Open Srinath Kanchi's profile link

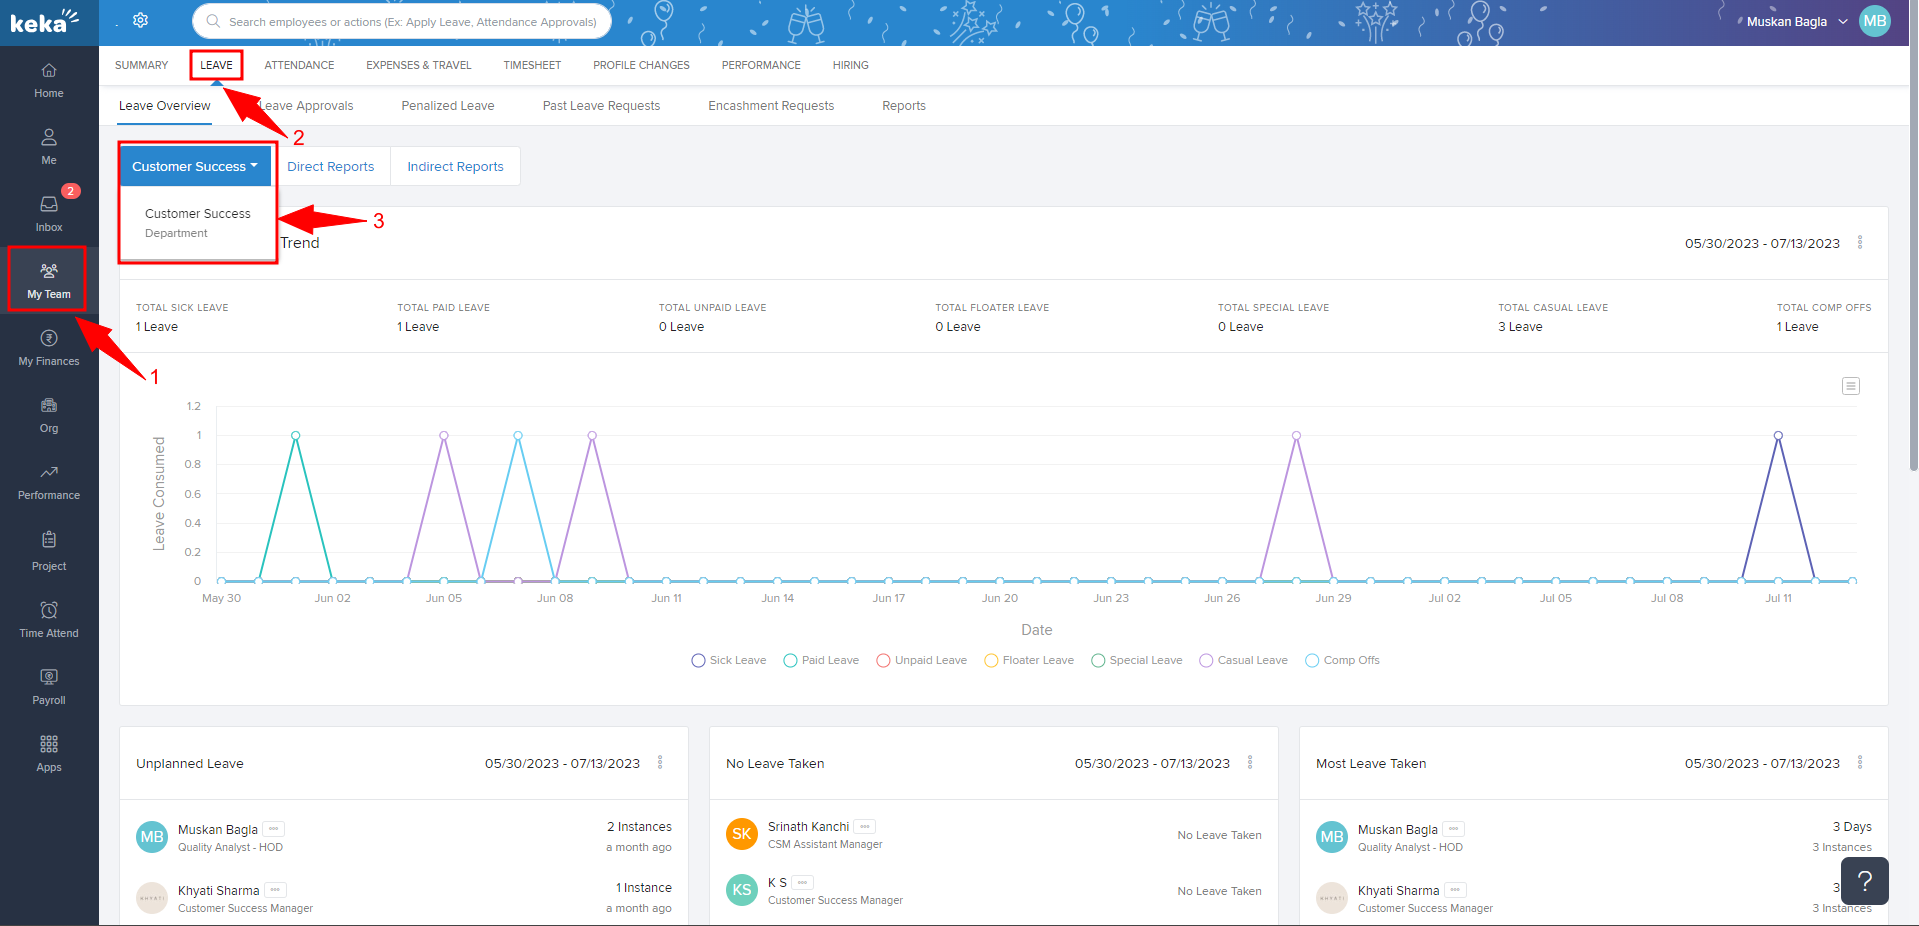tap(808, 826)
